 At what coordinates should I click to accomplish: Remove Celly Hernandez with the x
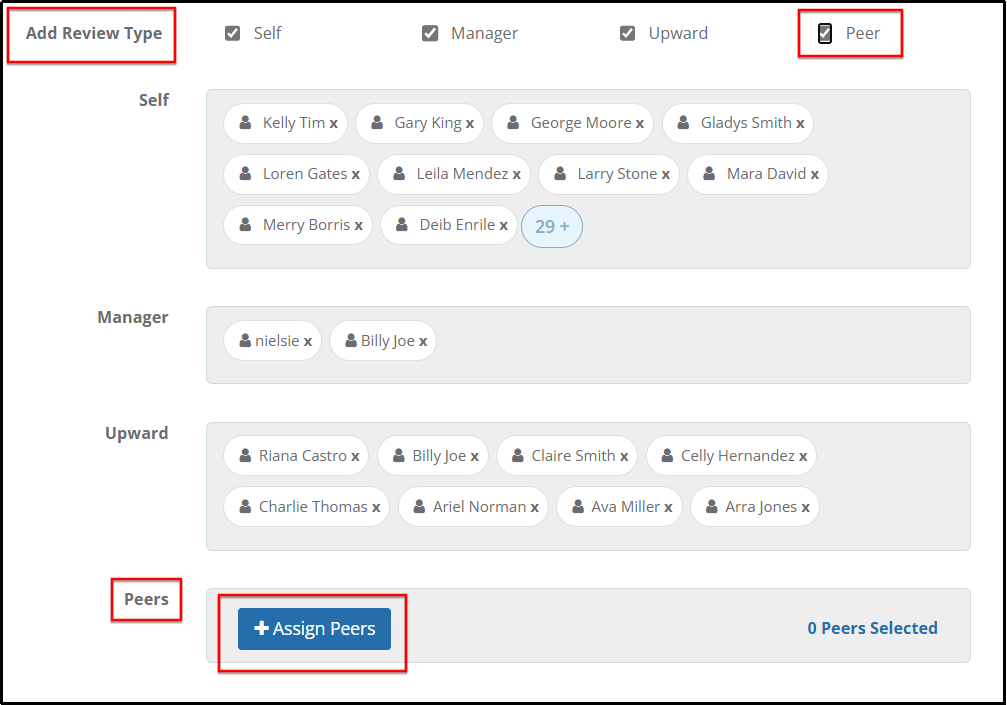click(803, 457)
